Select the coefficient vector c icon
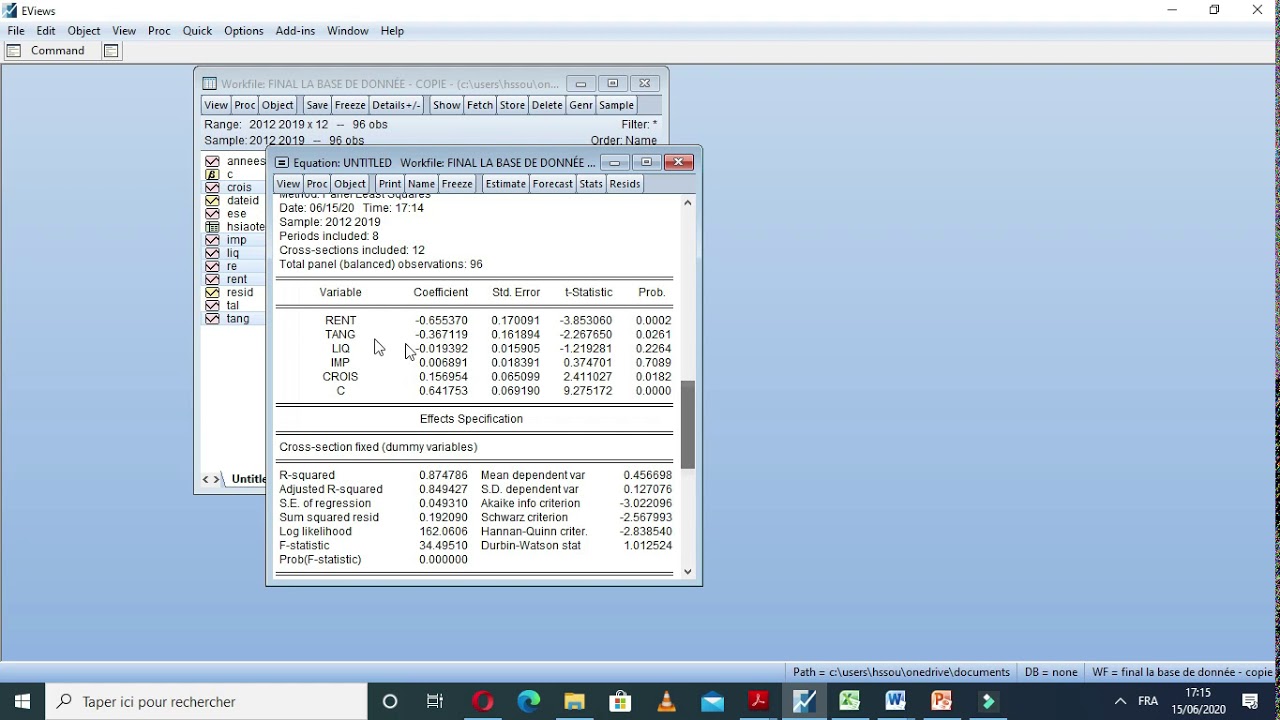The width and height of the screenshot is (1280, 720). point(212,174)
